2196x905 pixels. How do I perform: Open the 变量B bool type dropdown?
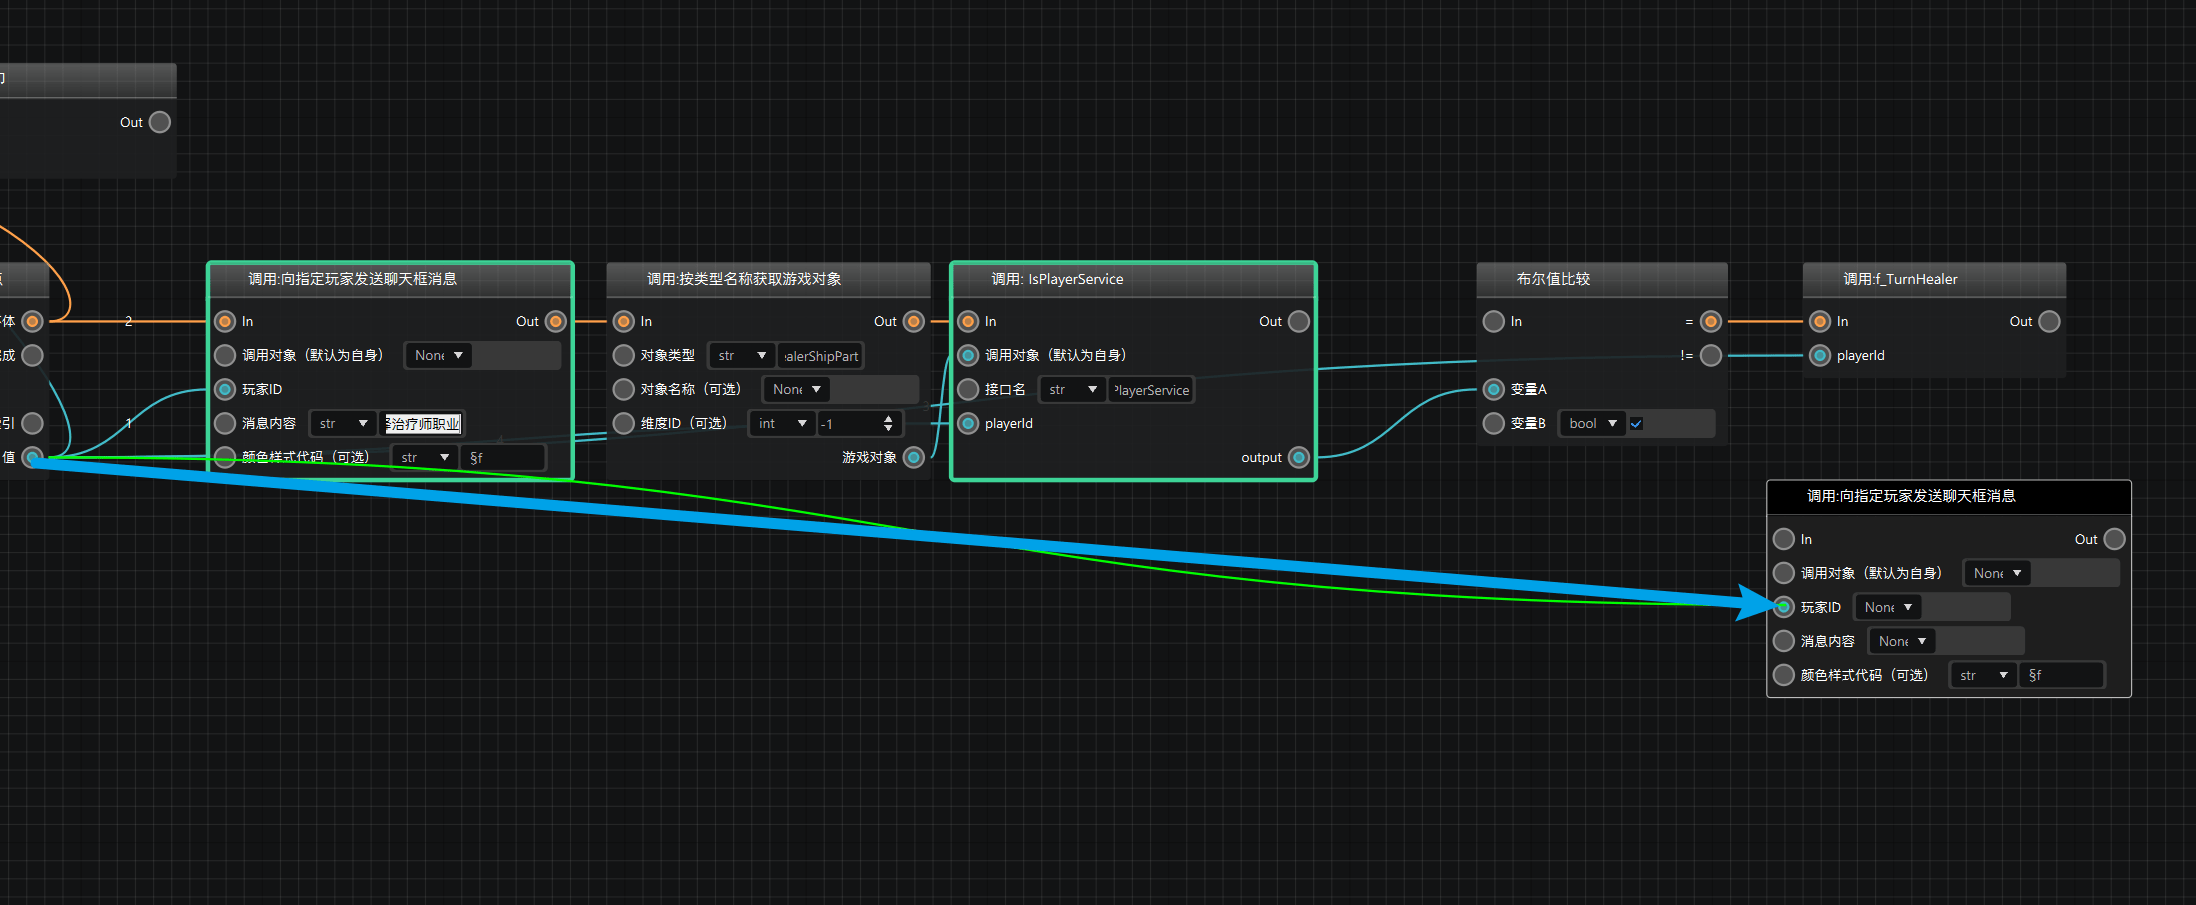(1593, 423)
